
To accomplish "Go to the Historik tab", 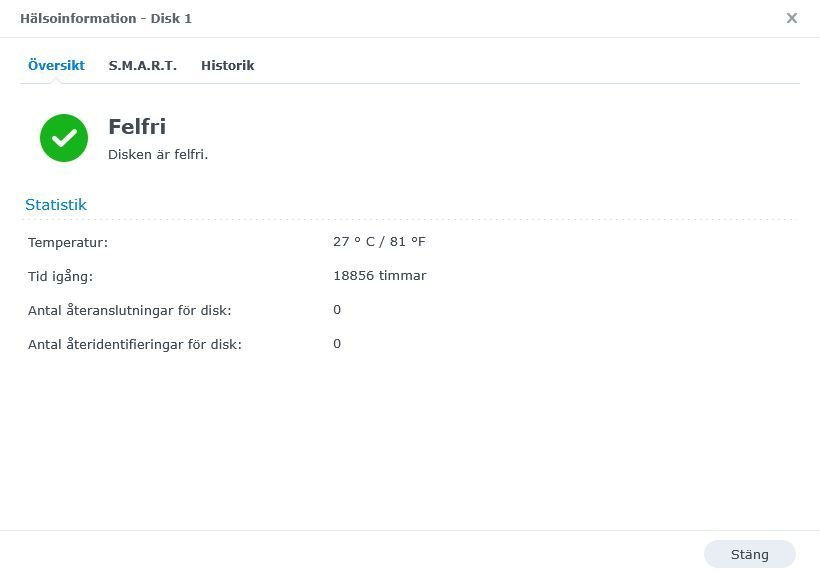I will (x=227, y=65).
